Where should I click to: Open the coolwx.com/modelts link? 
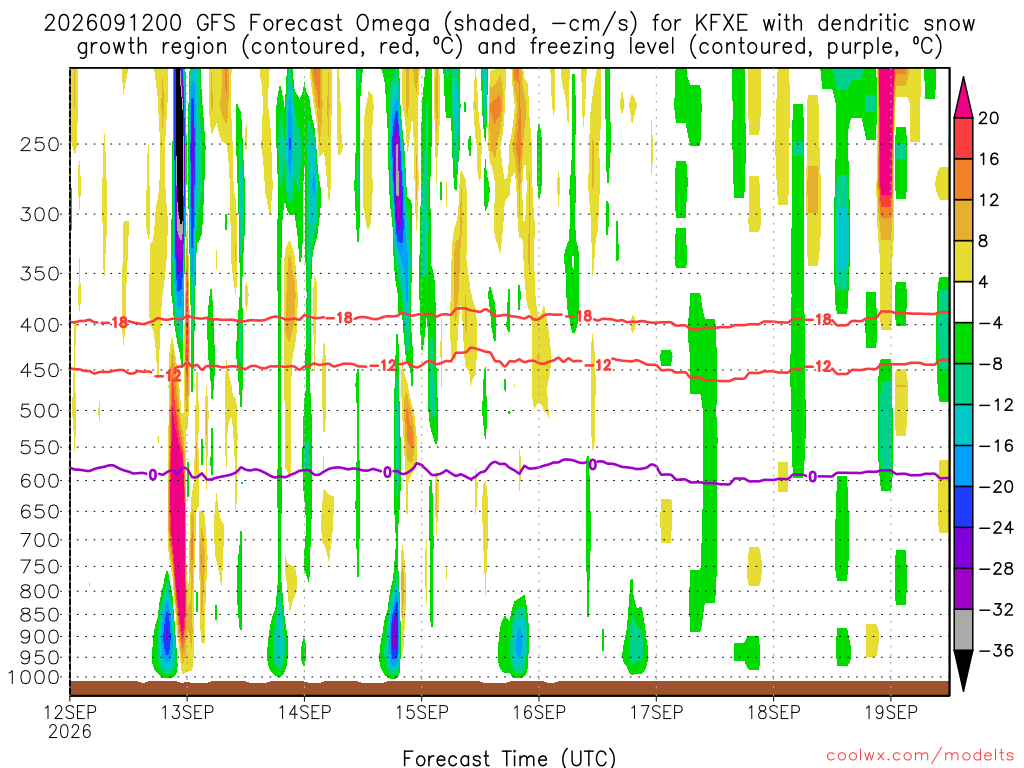pyautogui.click(x=919, y=756)
